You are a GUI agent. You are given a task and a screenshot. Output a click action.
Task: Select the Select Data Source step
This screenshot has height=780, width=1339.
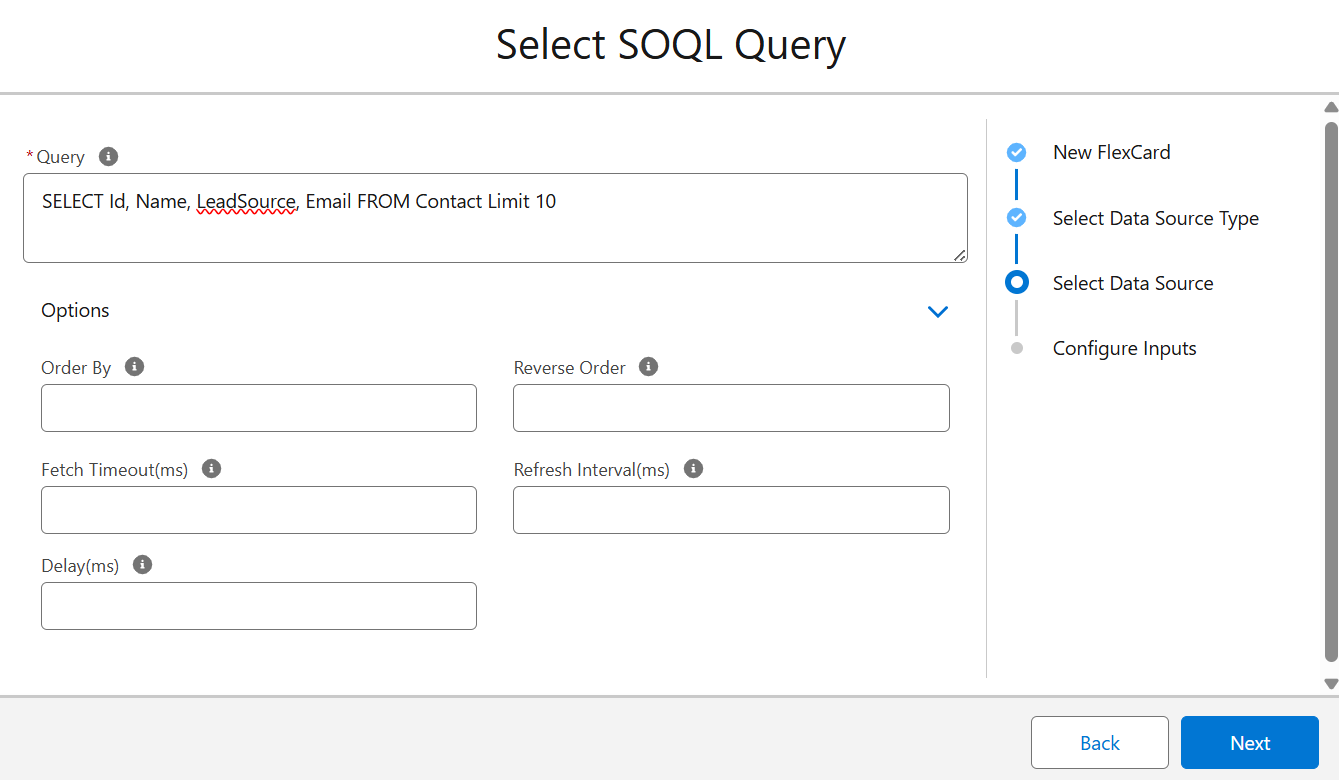[1132, 283]
